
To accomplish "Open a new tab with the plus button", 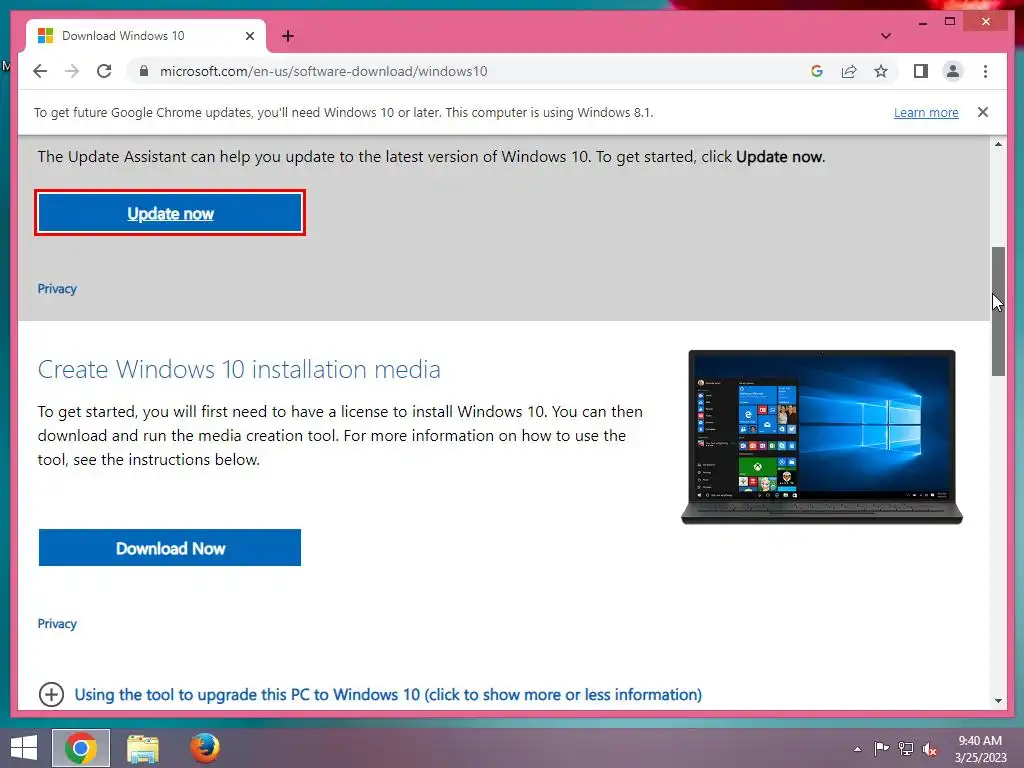I will coord(288,36).
